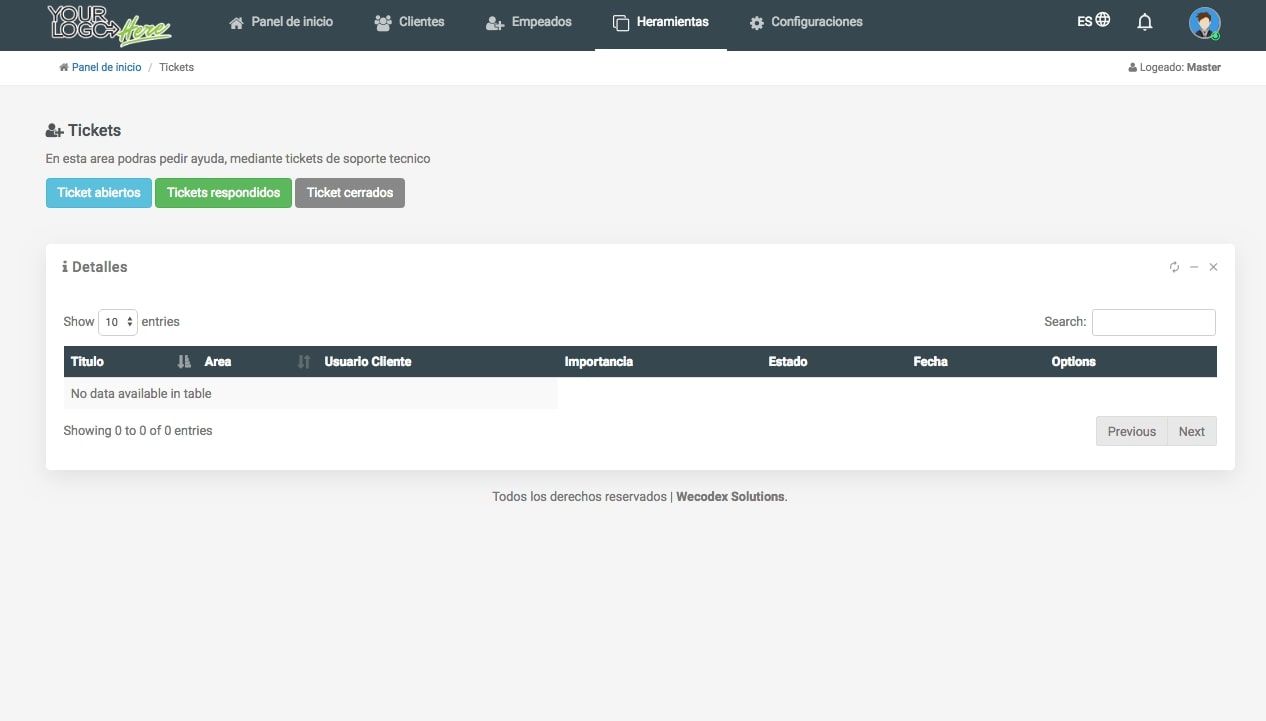Open the Heramientas menu
The image size is (1266, 721).
[660, 22]
